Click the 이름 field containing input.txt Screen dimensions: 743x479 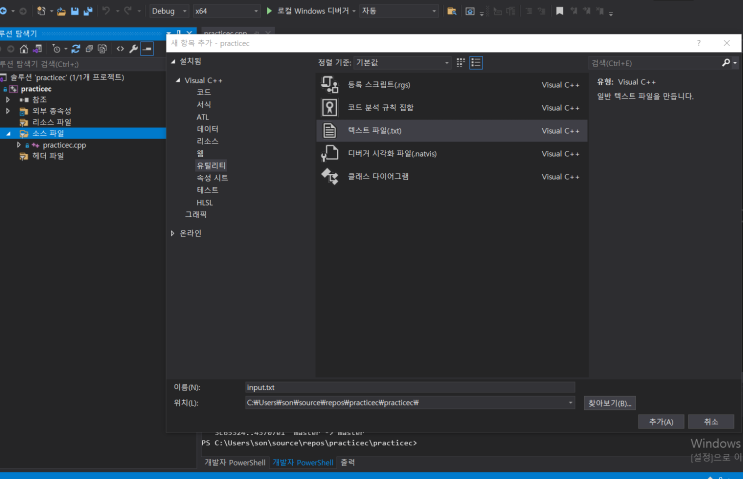tap(410, 388)
